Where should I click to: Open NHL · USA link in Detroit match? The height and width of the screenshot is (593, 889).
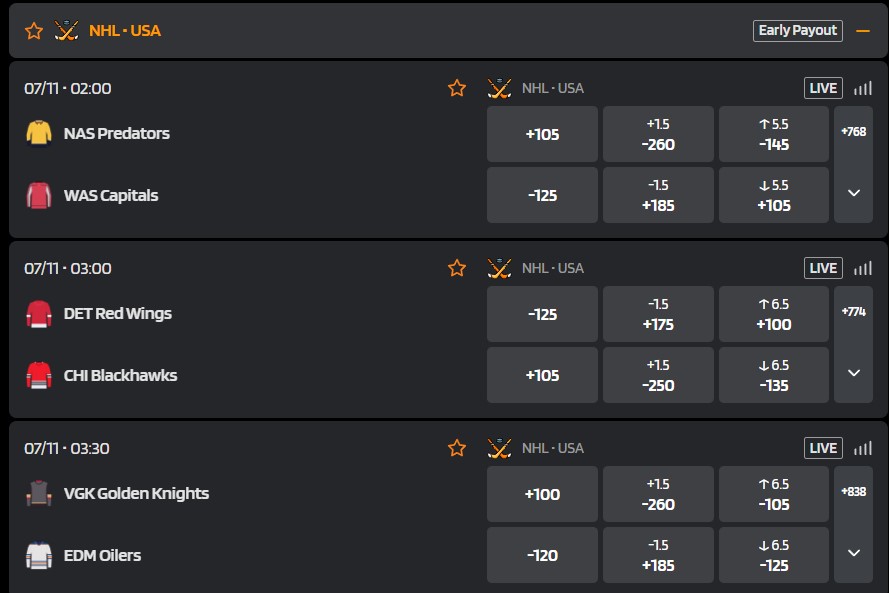coord(553,268)
